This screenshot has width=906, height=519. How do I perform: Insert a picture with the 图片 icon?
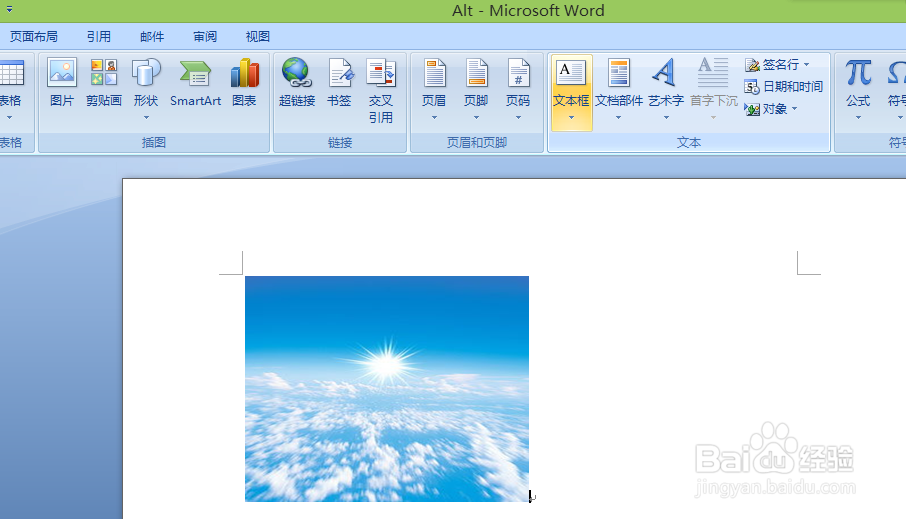61,73
